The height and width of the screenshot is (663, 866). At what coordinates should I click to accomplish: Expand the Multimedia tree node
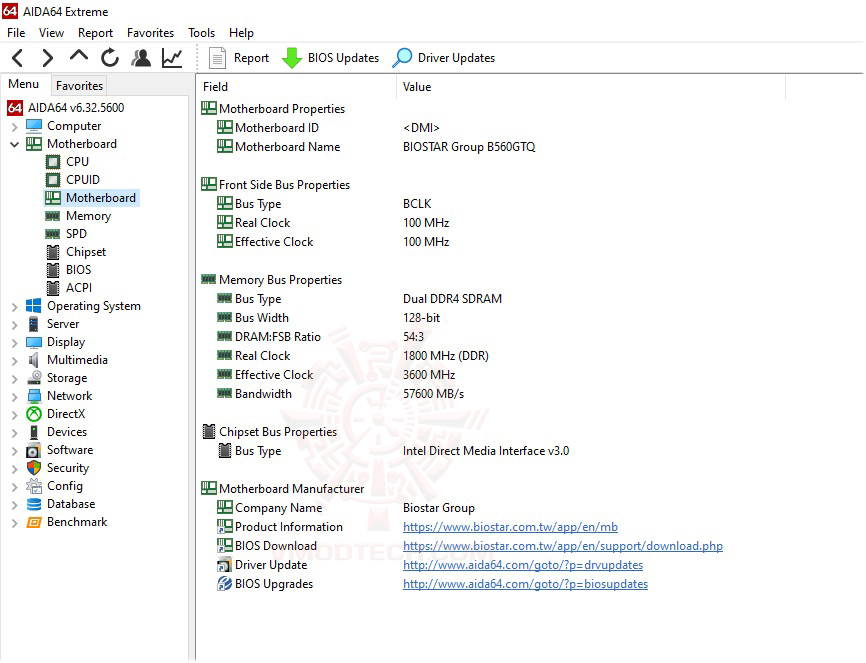pyautogui.click(x=14, y=361)
